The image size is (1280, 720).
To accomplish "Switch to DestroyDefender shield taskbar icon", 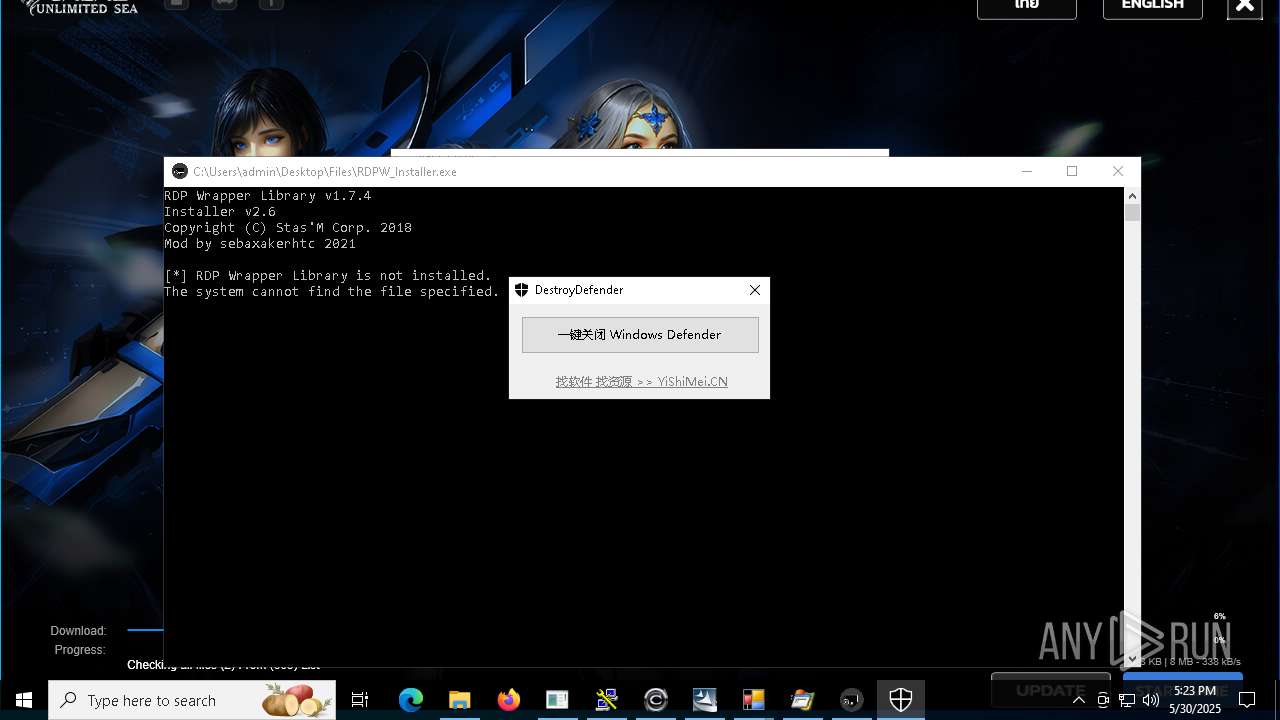I will 901,700.
